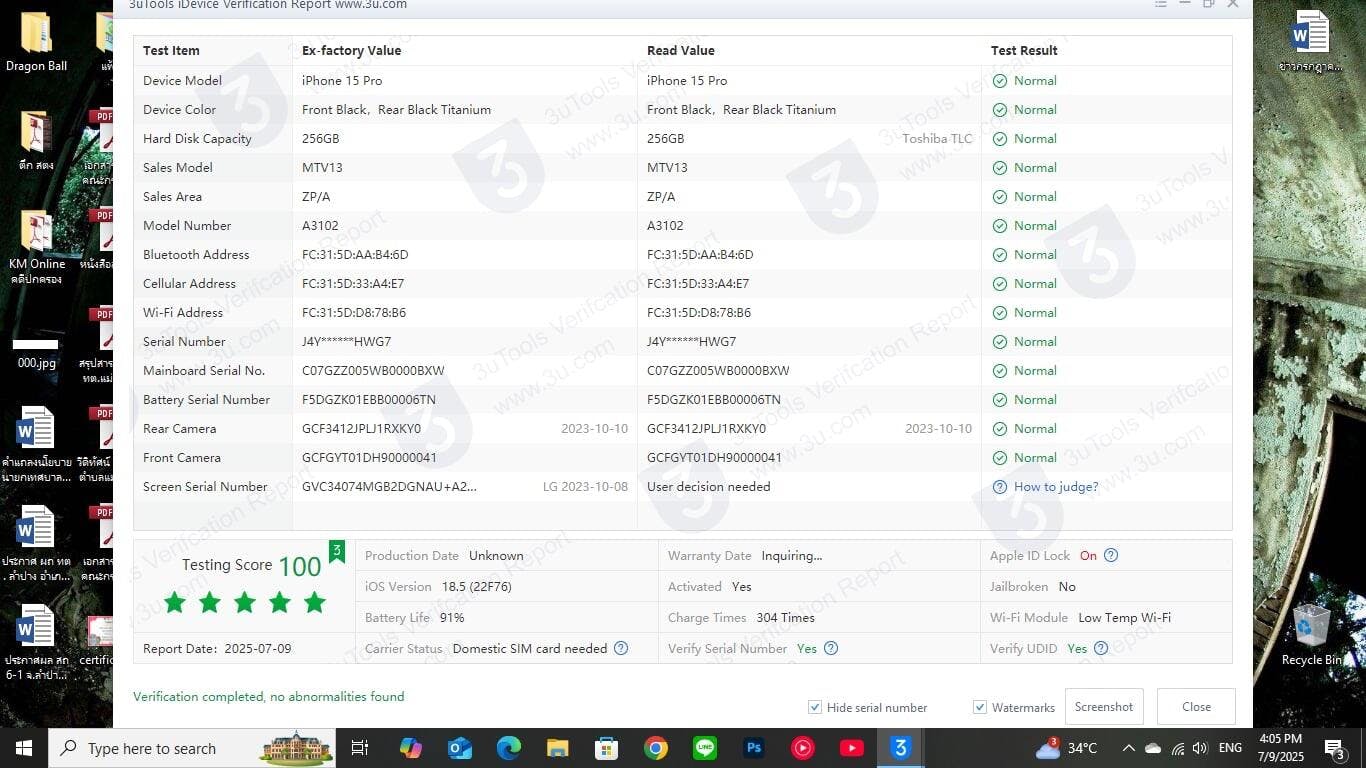The image size is (1366, 768).
Task: Switch the ENG input language indicator
Action: coord(1230,748)
